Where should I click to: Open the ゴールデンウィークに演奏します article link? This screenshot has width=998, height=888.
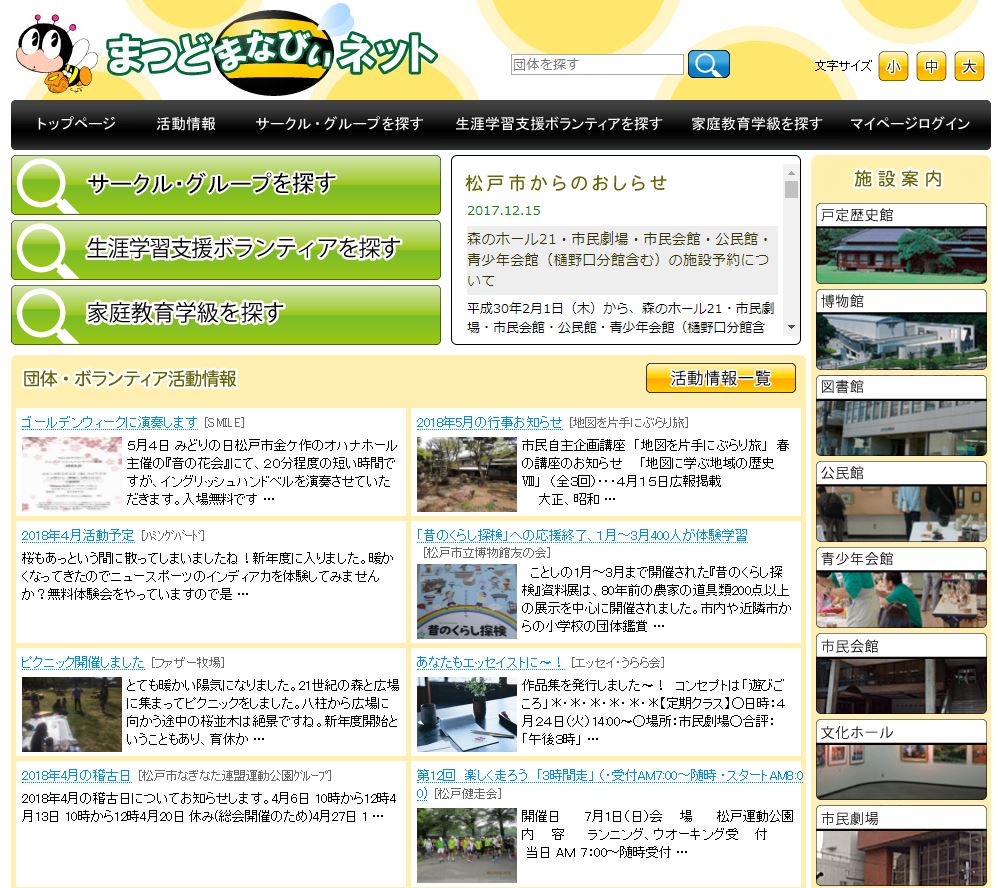(109, 422)
